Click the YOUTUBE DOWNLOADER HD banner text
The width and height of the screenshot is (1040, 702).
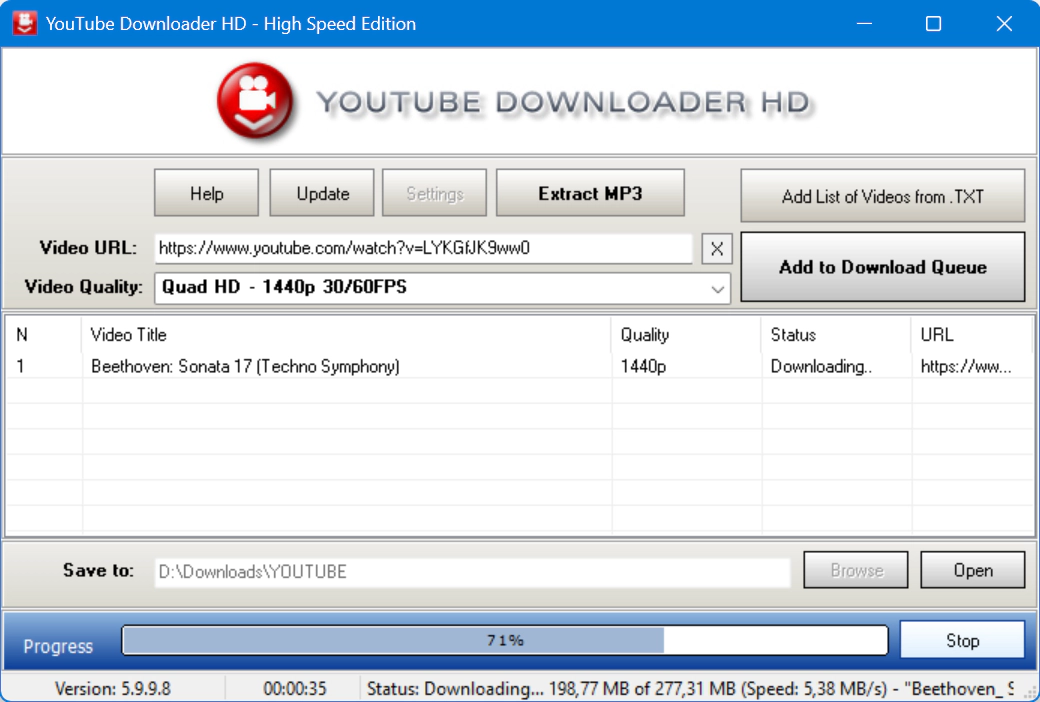pyautogui.click(x=563, y=102)
